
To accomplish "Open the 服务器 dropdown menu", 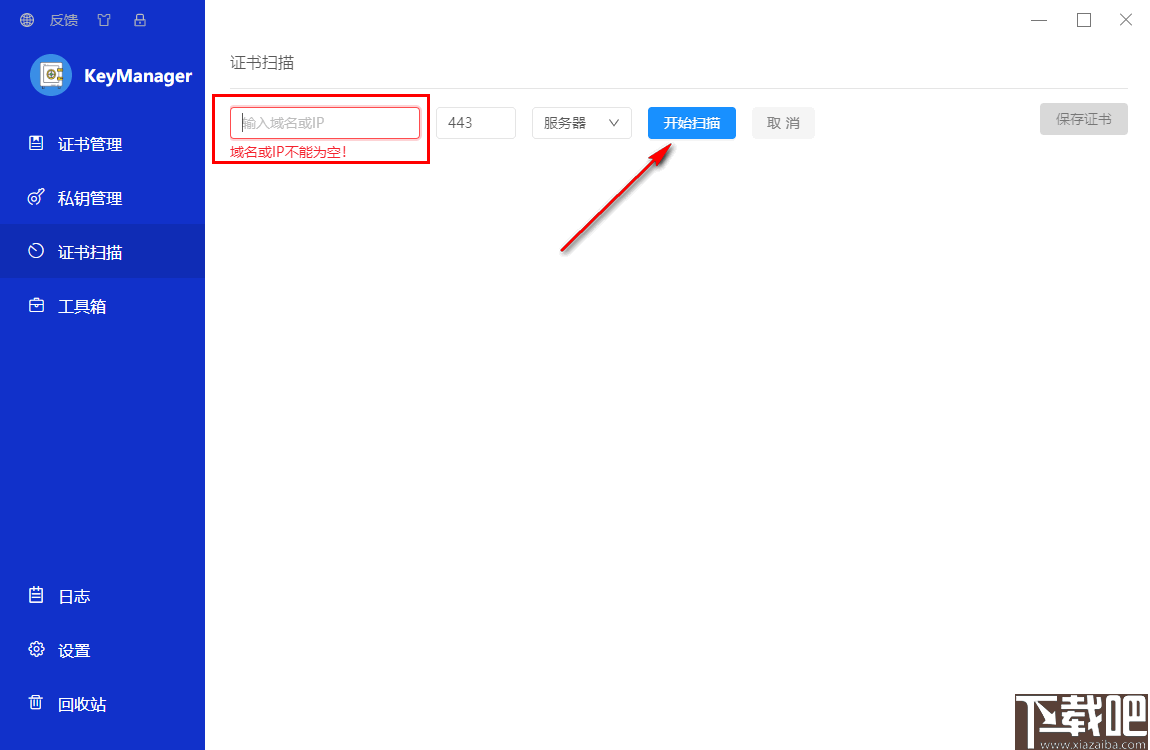I will 581,122.
